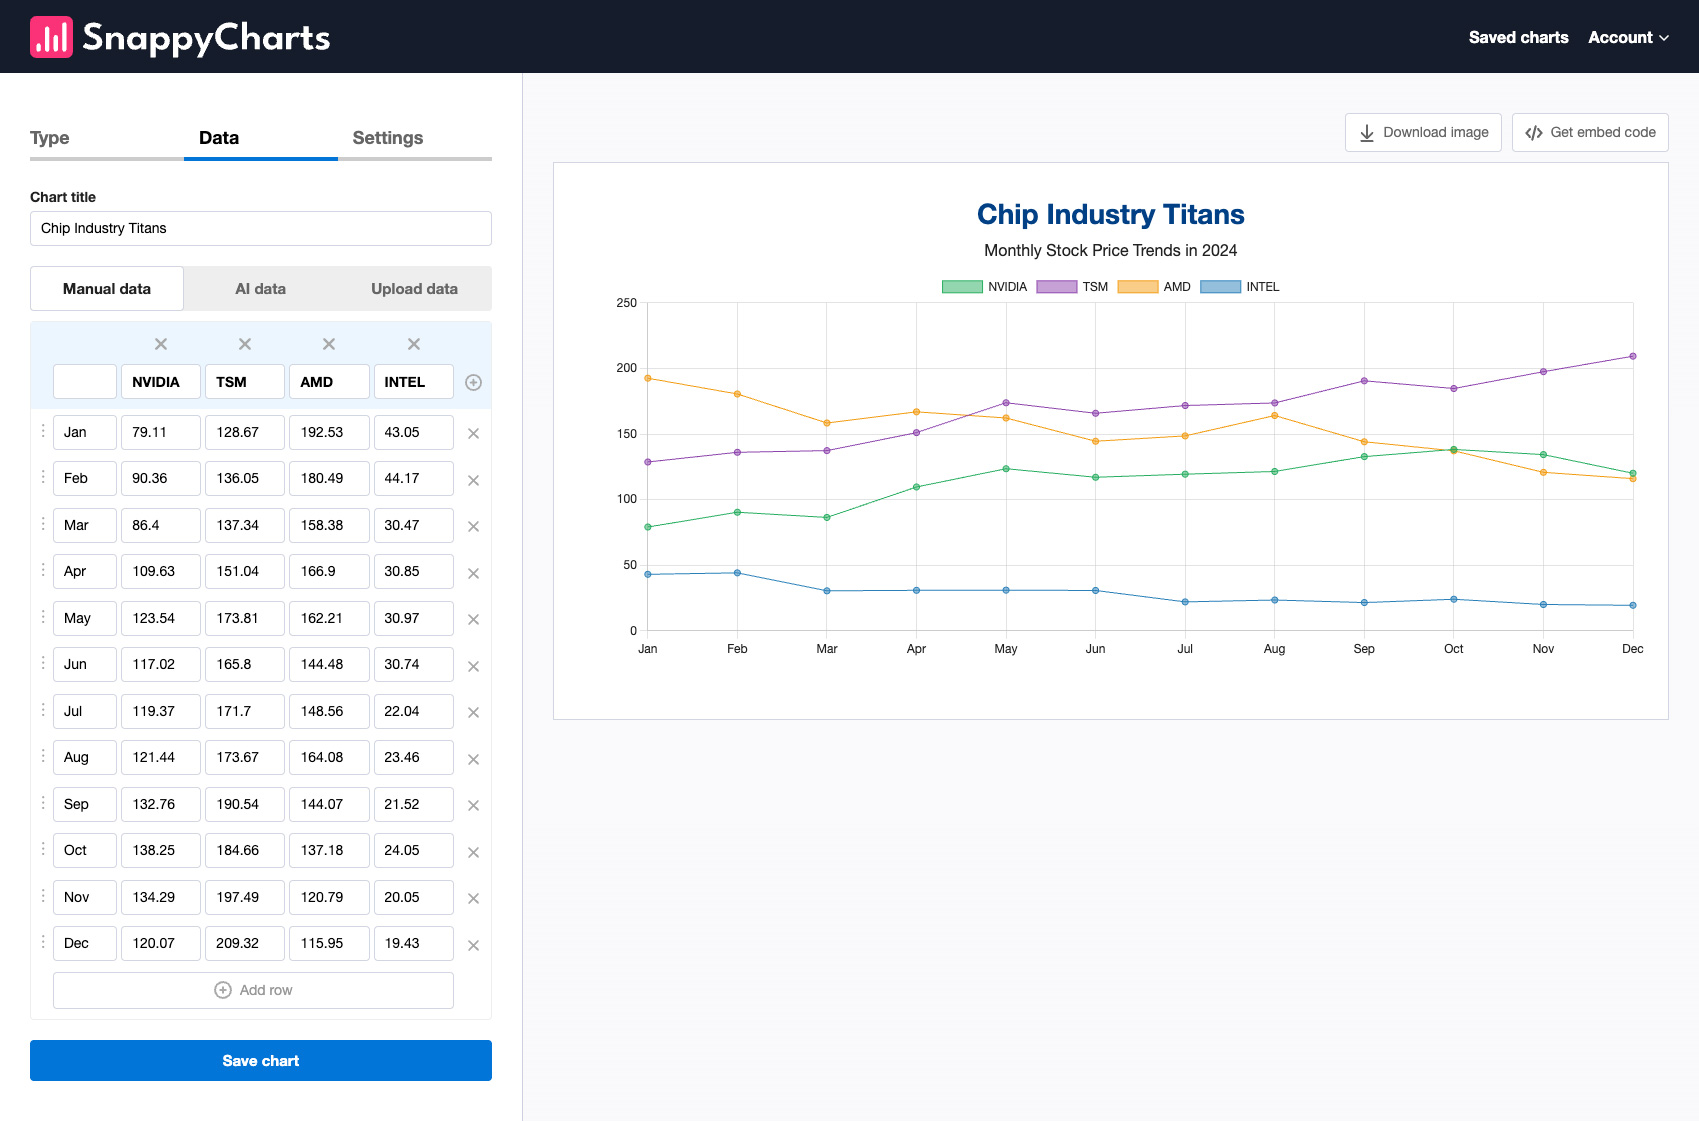This screenshot has width=1699, height=1121.
Task: Remove the NVIDIA column
Action: coord(161,344)
